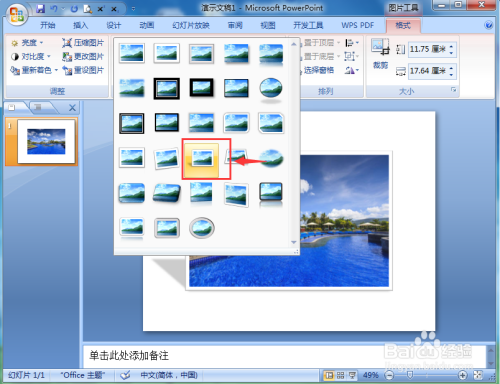Screen dimensions: 500x384
Task: Click the zoom in plus button
Action: pyautogui.click(x=462, y=376)
